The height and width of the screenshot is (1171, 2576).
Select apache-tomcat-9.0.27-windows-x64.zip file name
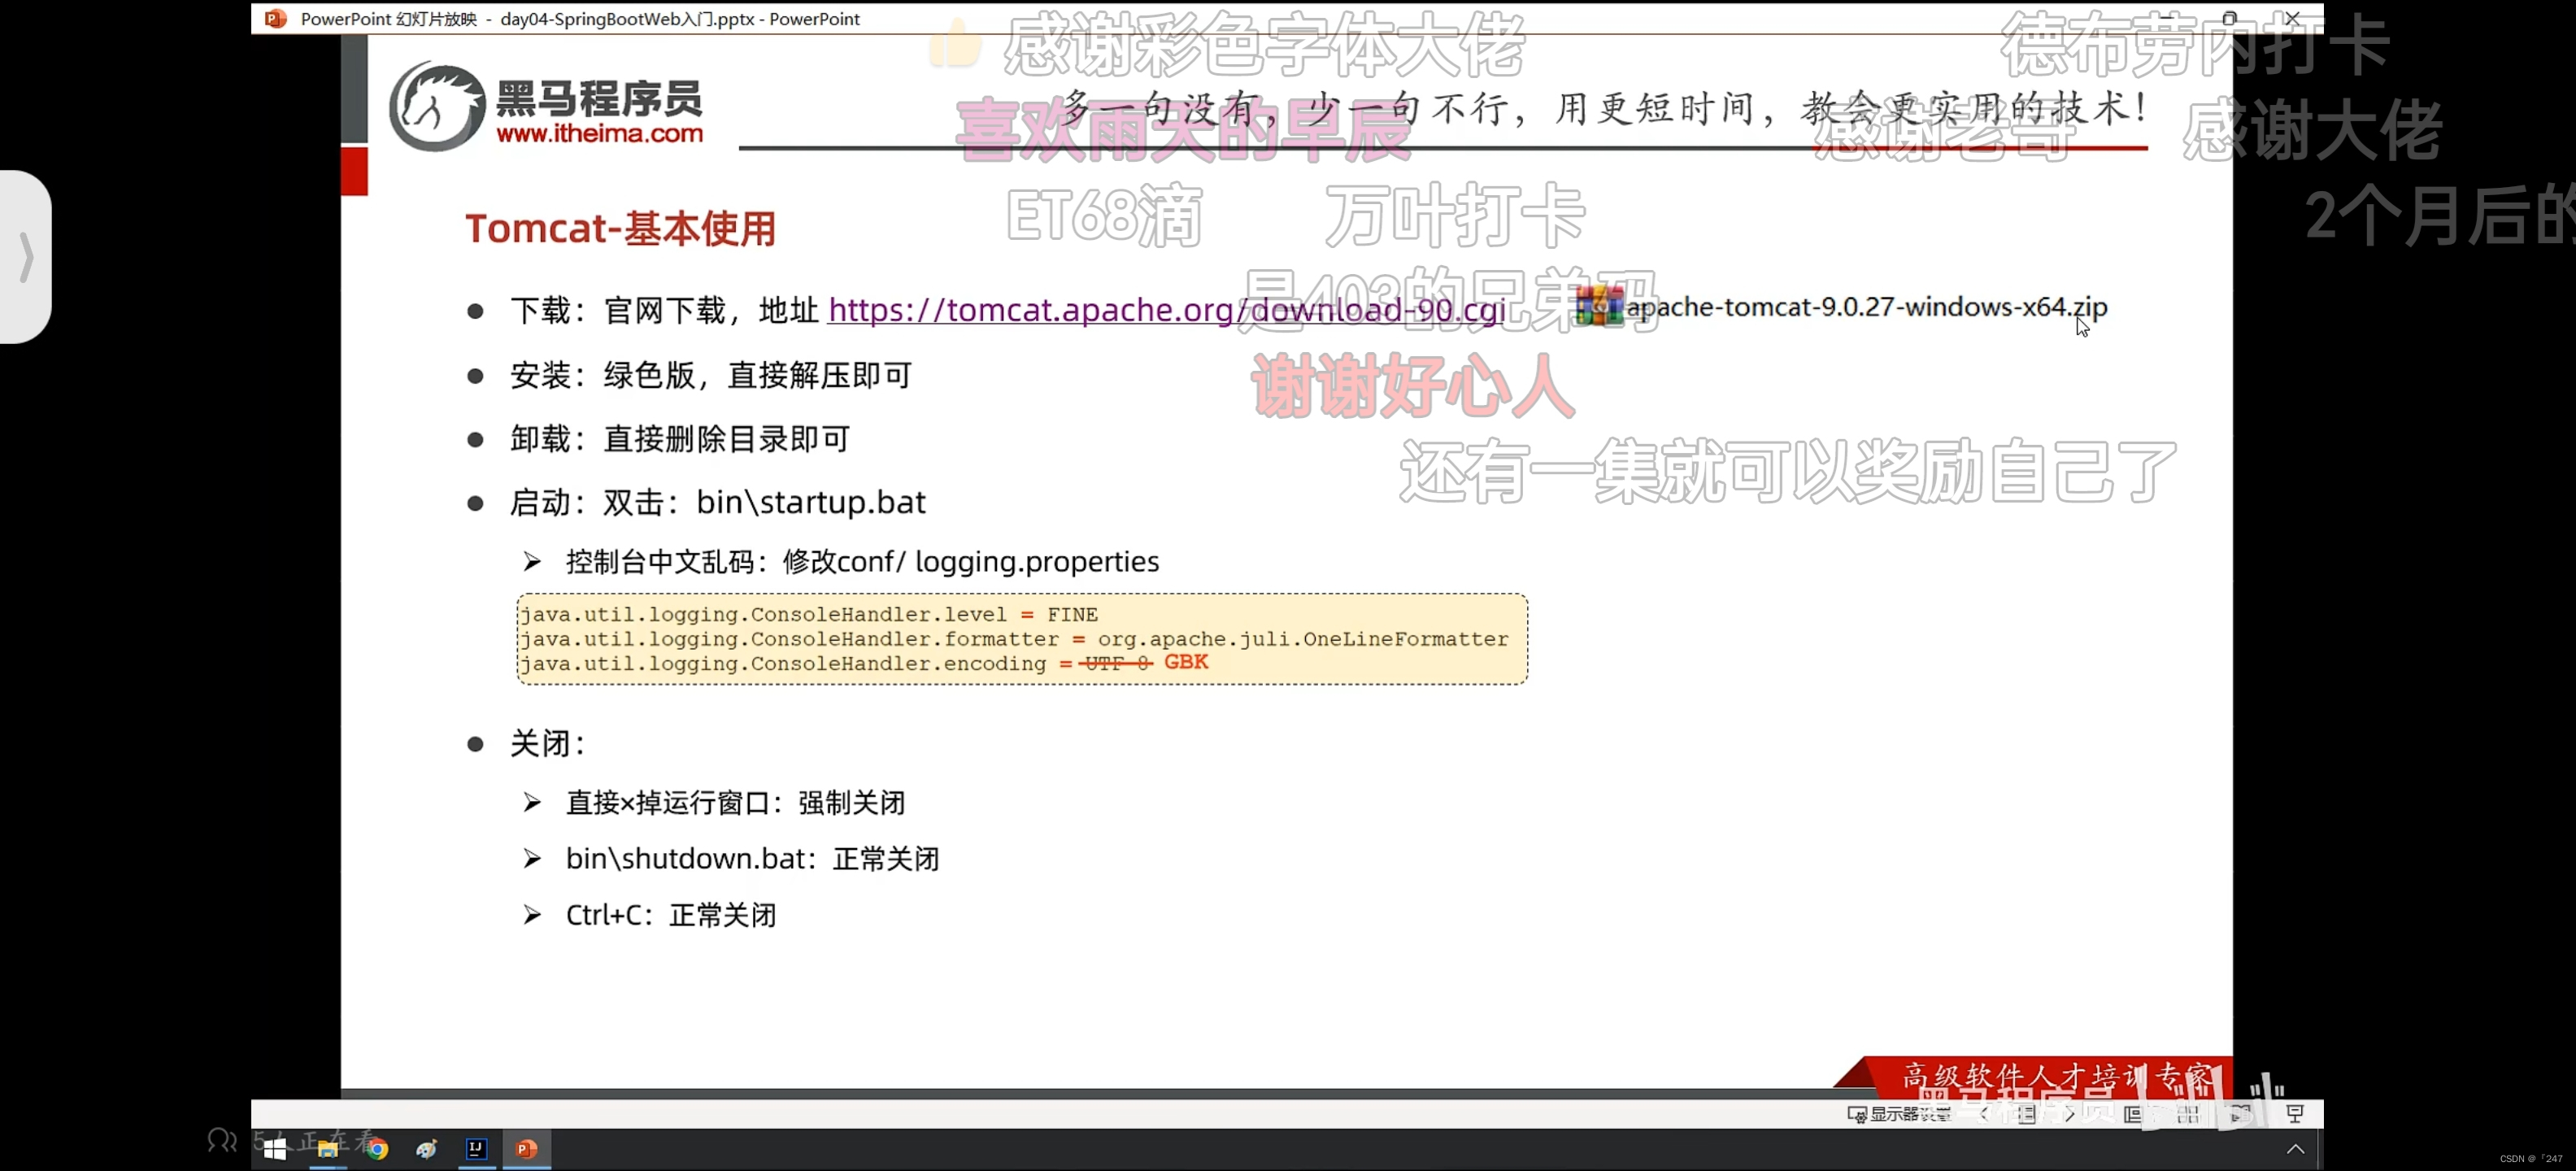click(1866, 307)
